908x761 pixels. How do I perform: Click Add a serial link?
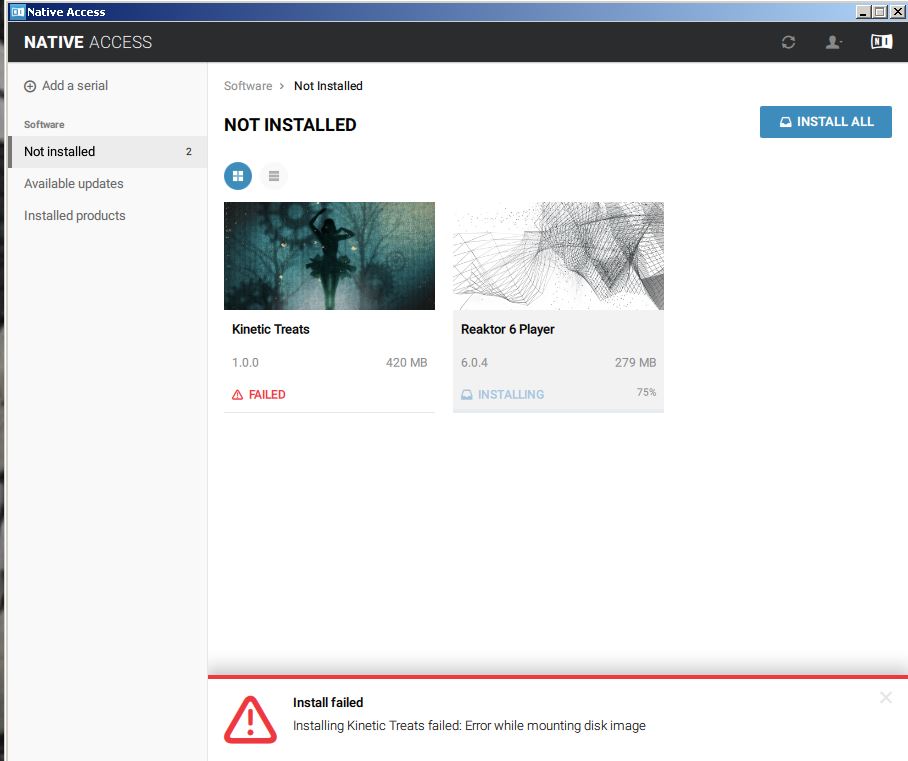75,86
